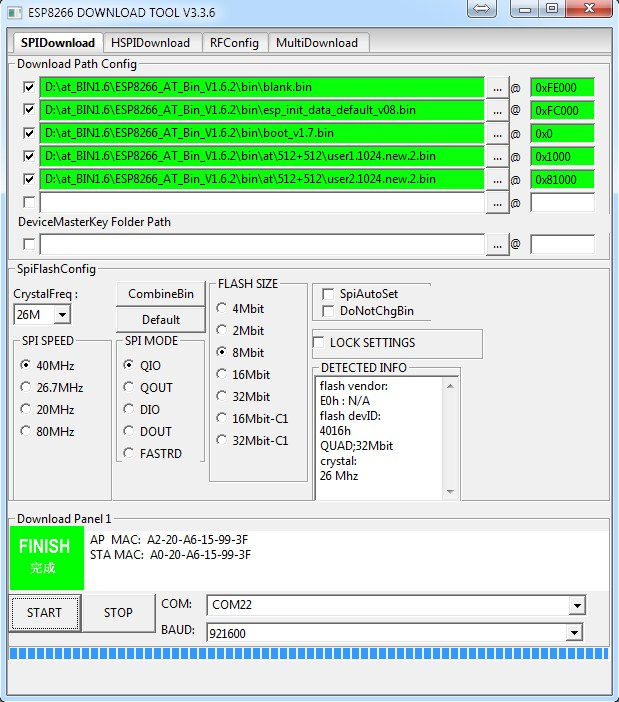Image resolution: width=619 pixels, height=702 pixels.
Task: Select DOUT SPI mode
Action: click(x=129, y=431)
